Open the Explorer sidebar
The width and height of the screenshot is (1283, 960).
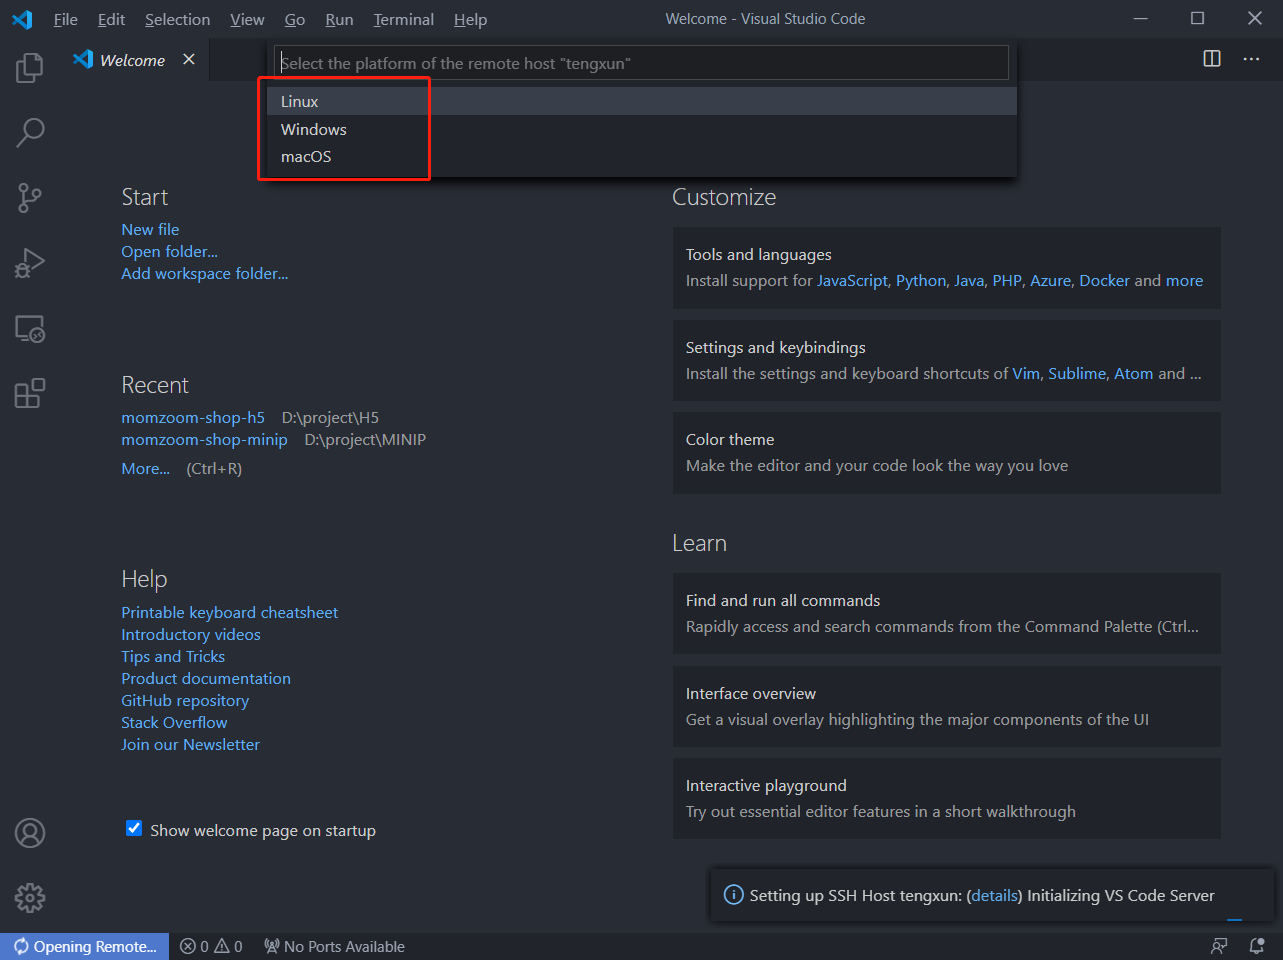point(30,67)
